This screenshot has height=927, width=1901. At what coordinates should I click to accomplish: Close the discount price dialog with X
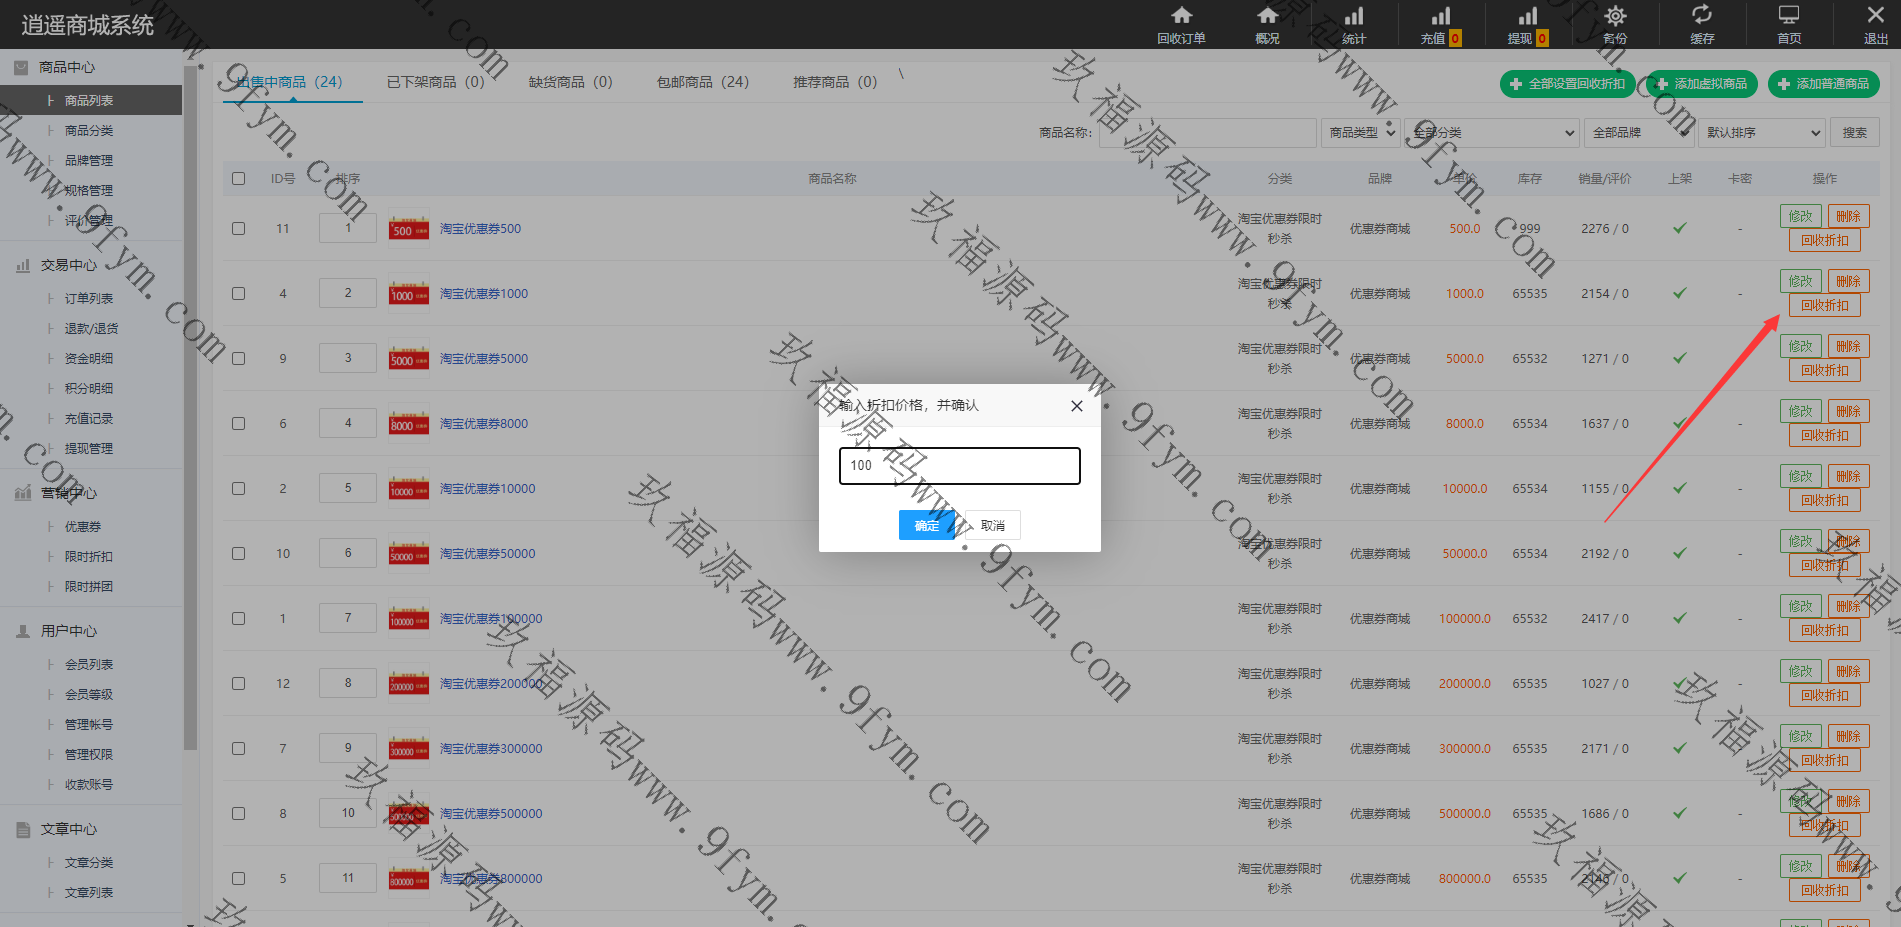click(1076, 406)
